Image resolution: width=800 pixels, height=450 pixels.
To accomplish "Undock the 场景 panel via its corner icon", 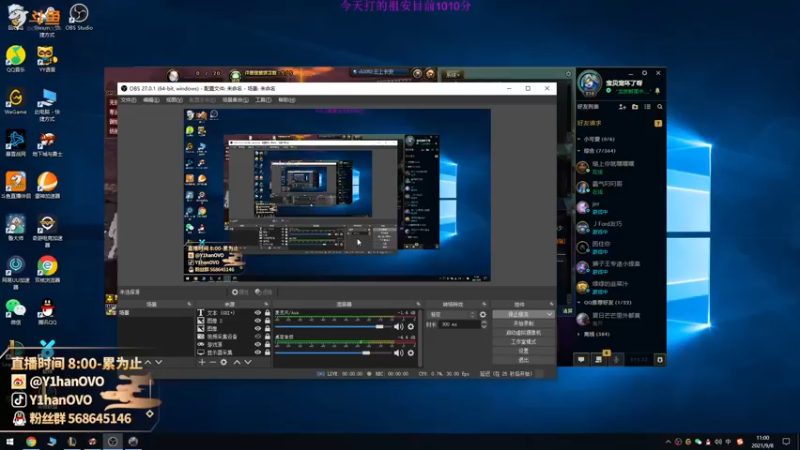I will point(189,304).
